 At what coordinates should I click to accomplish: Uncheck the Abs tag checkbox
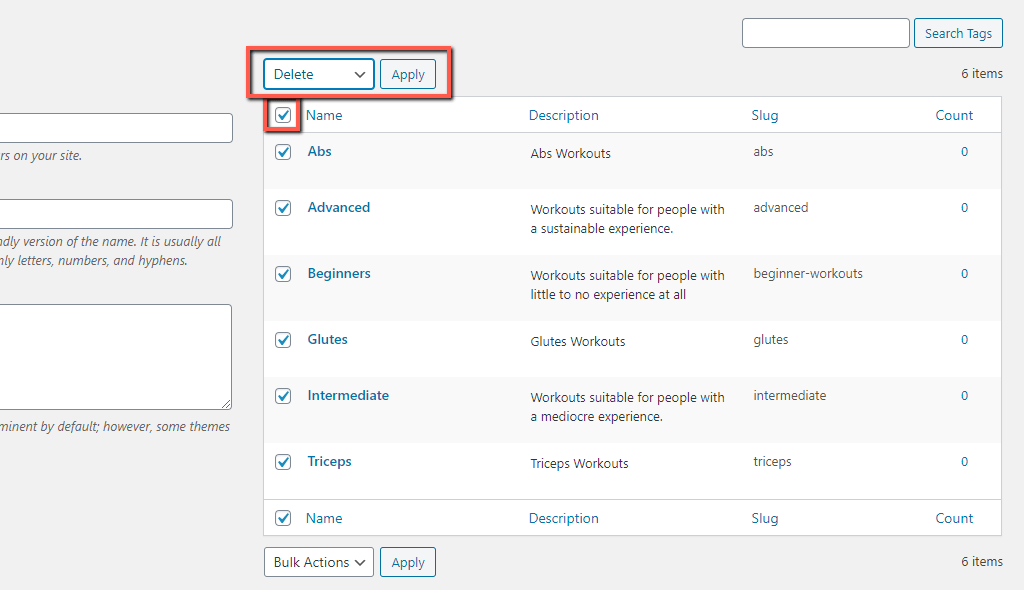[283, 152]
